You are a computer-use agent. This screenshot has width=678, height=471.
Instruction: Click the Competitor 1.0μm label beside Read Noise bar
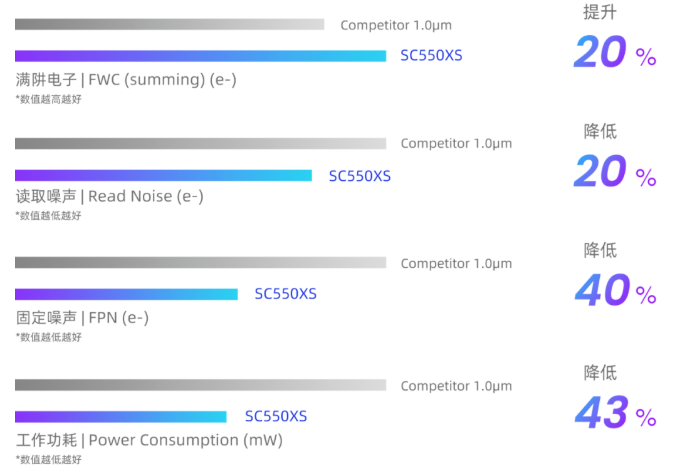click(x=456, y=143)
